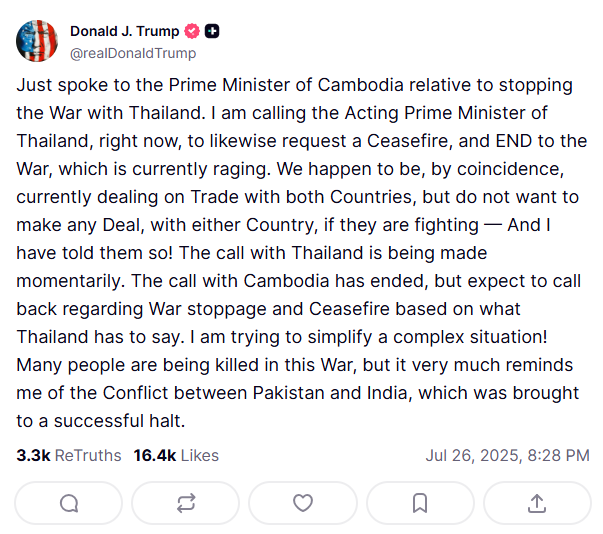Click the 3.3k count number

coord(33,456)
